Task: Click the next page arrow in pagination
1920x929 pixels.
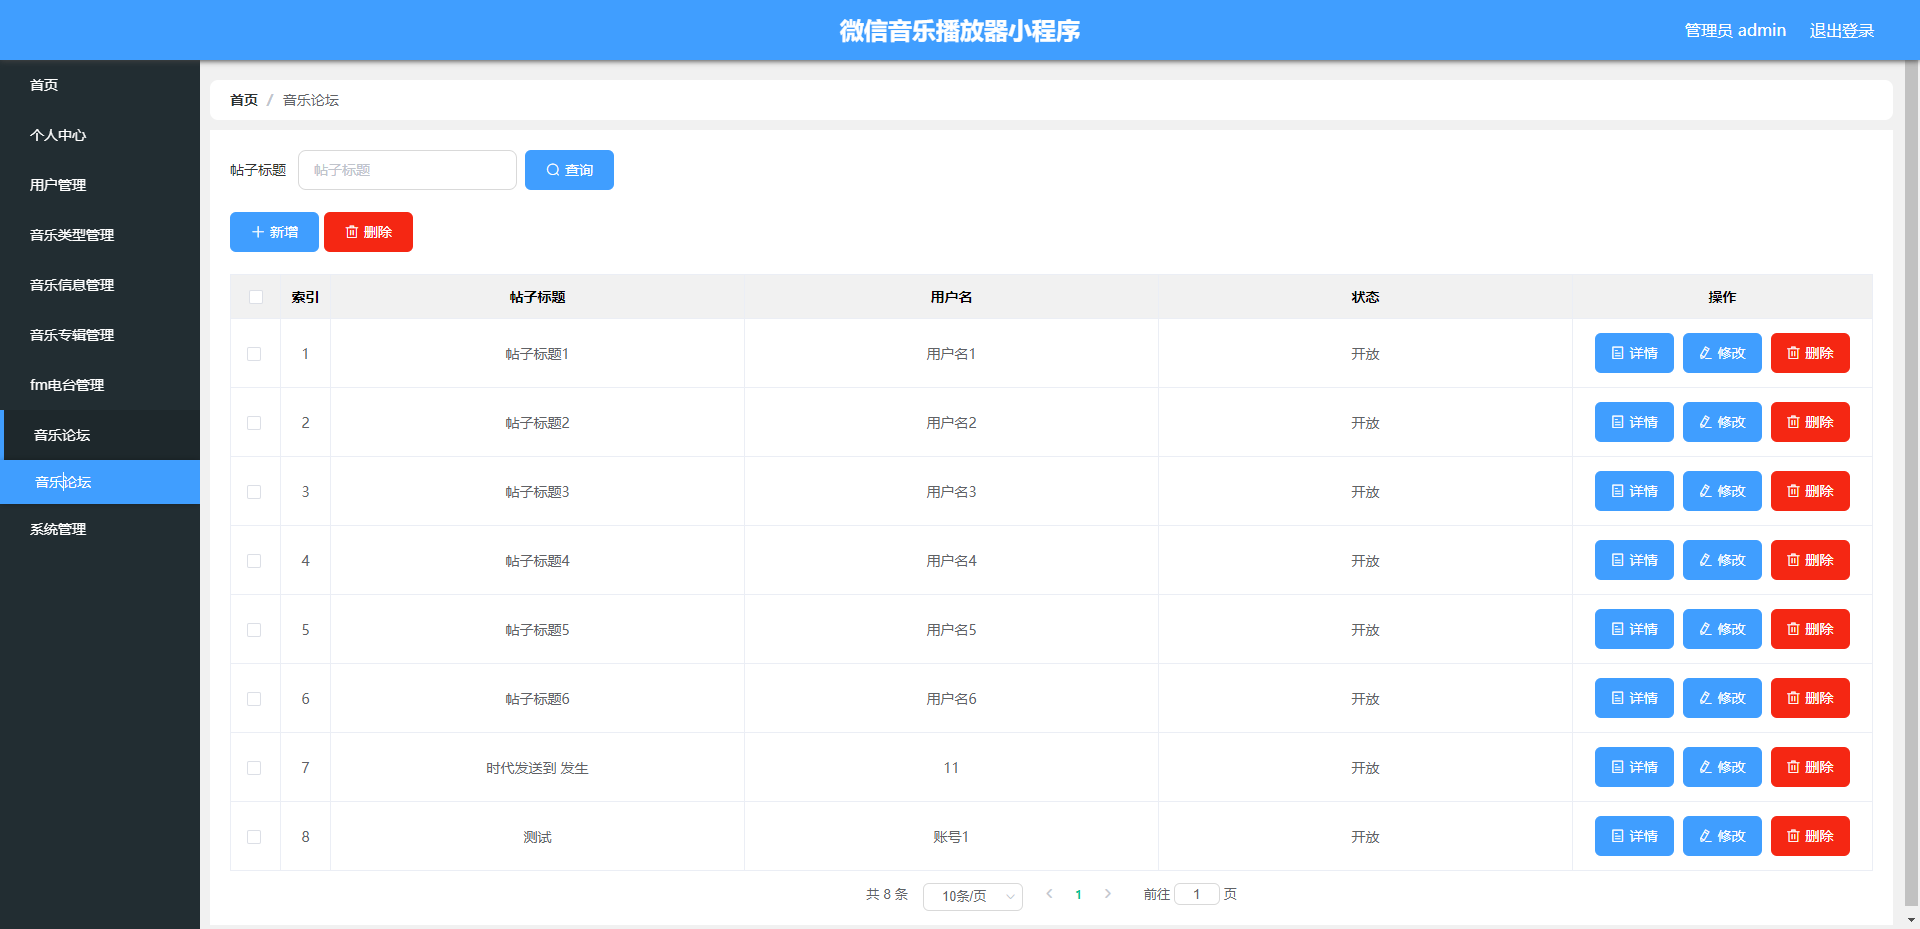Action: click(1108, 895)
